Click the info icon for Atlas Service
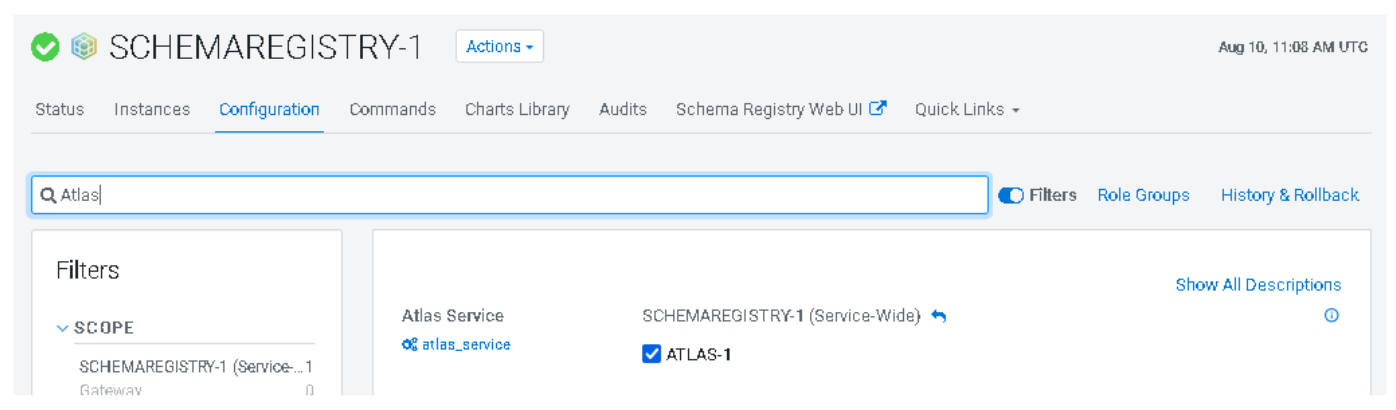Viewport: 1396px width, 410px height. [1331, 316]
